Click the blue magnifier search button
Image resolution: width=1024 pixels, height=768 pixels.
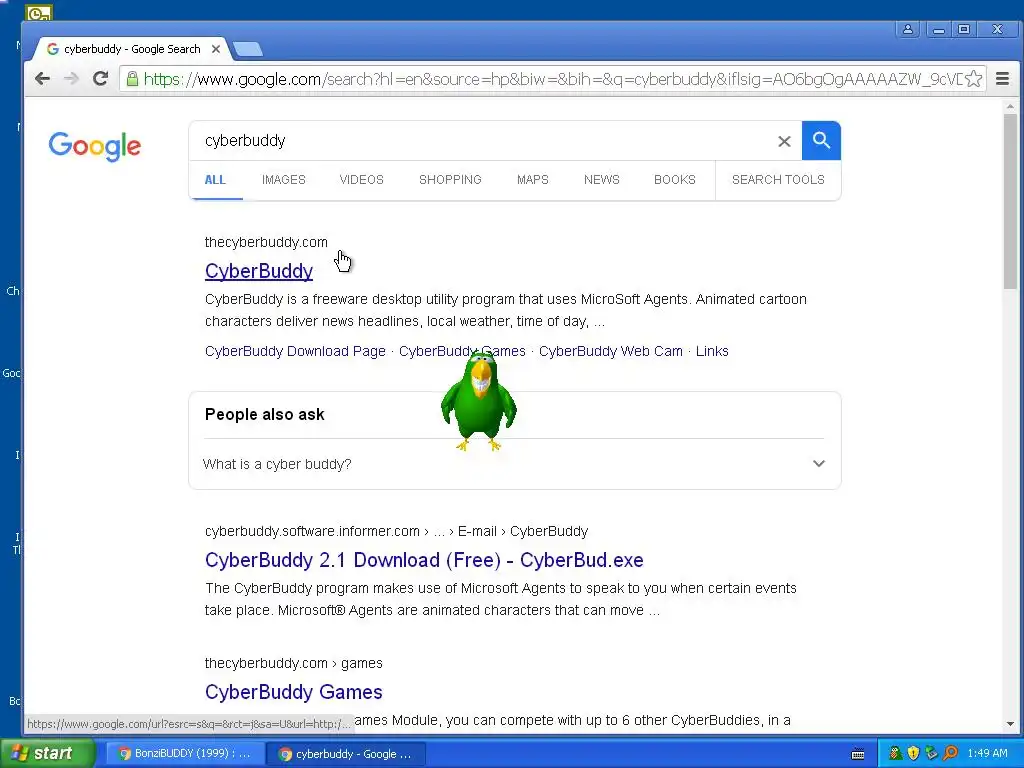821,140
